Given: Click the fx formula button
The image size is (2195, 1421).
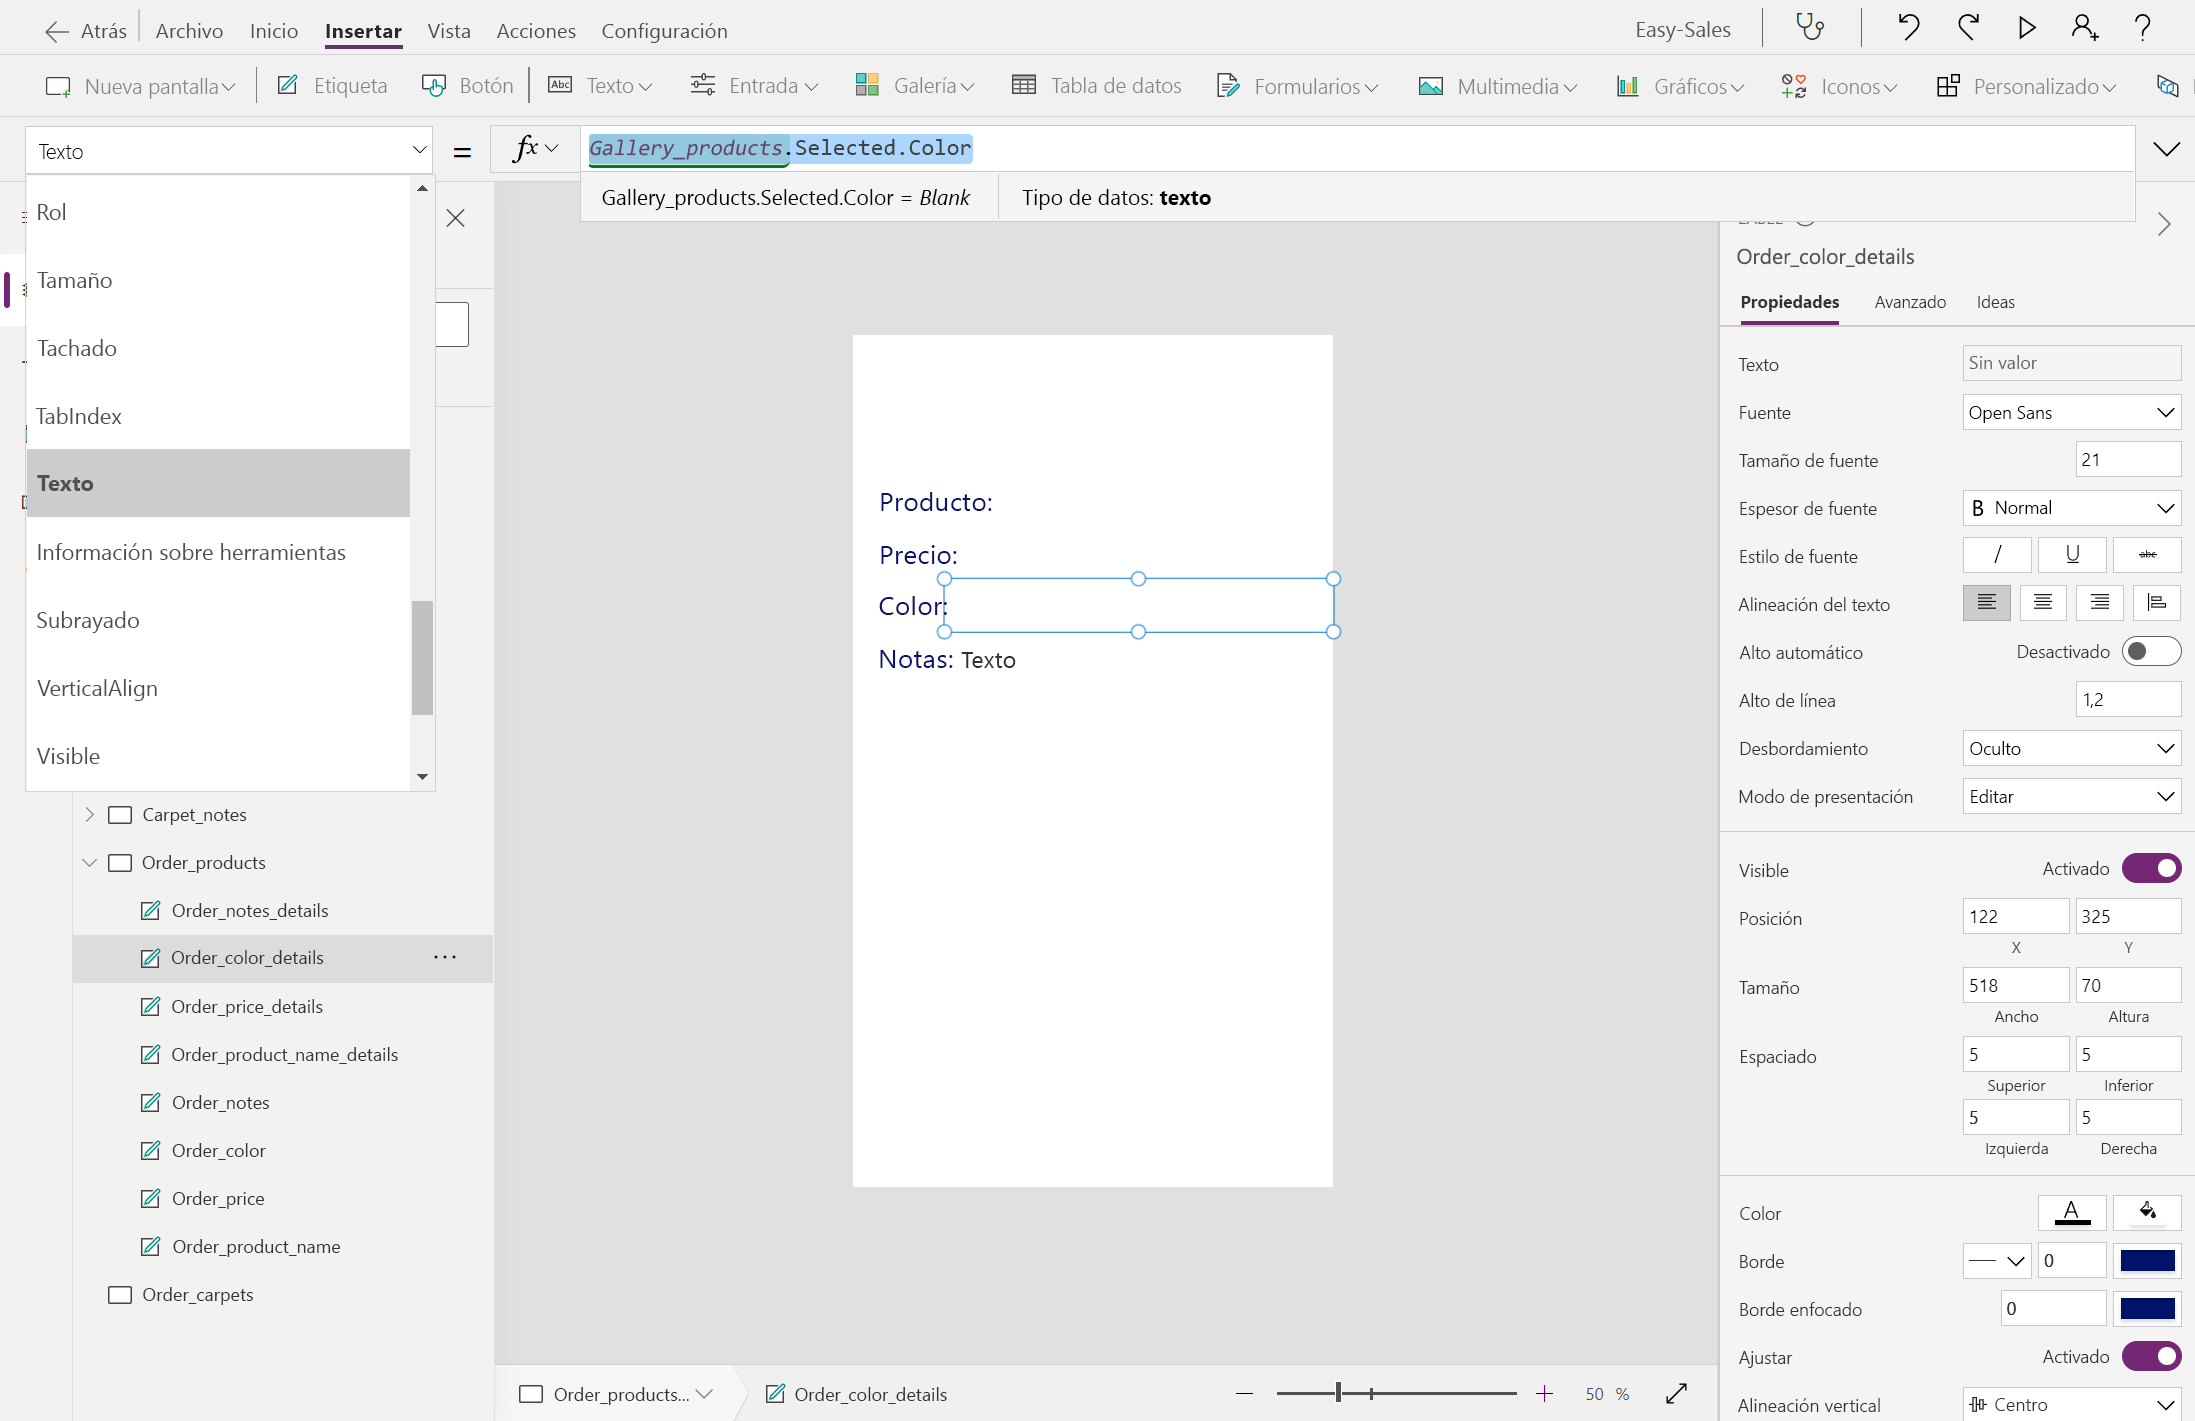Looking at the screenshot, I should tap(534, 149).
